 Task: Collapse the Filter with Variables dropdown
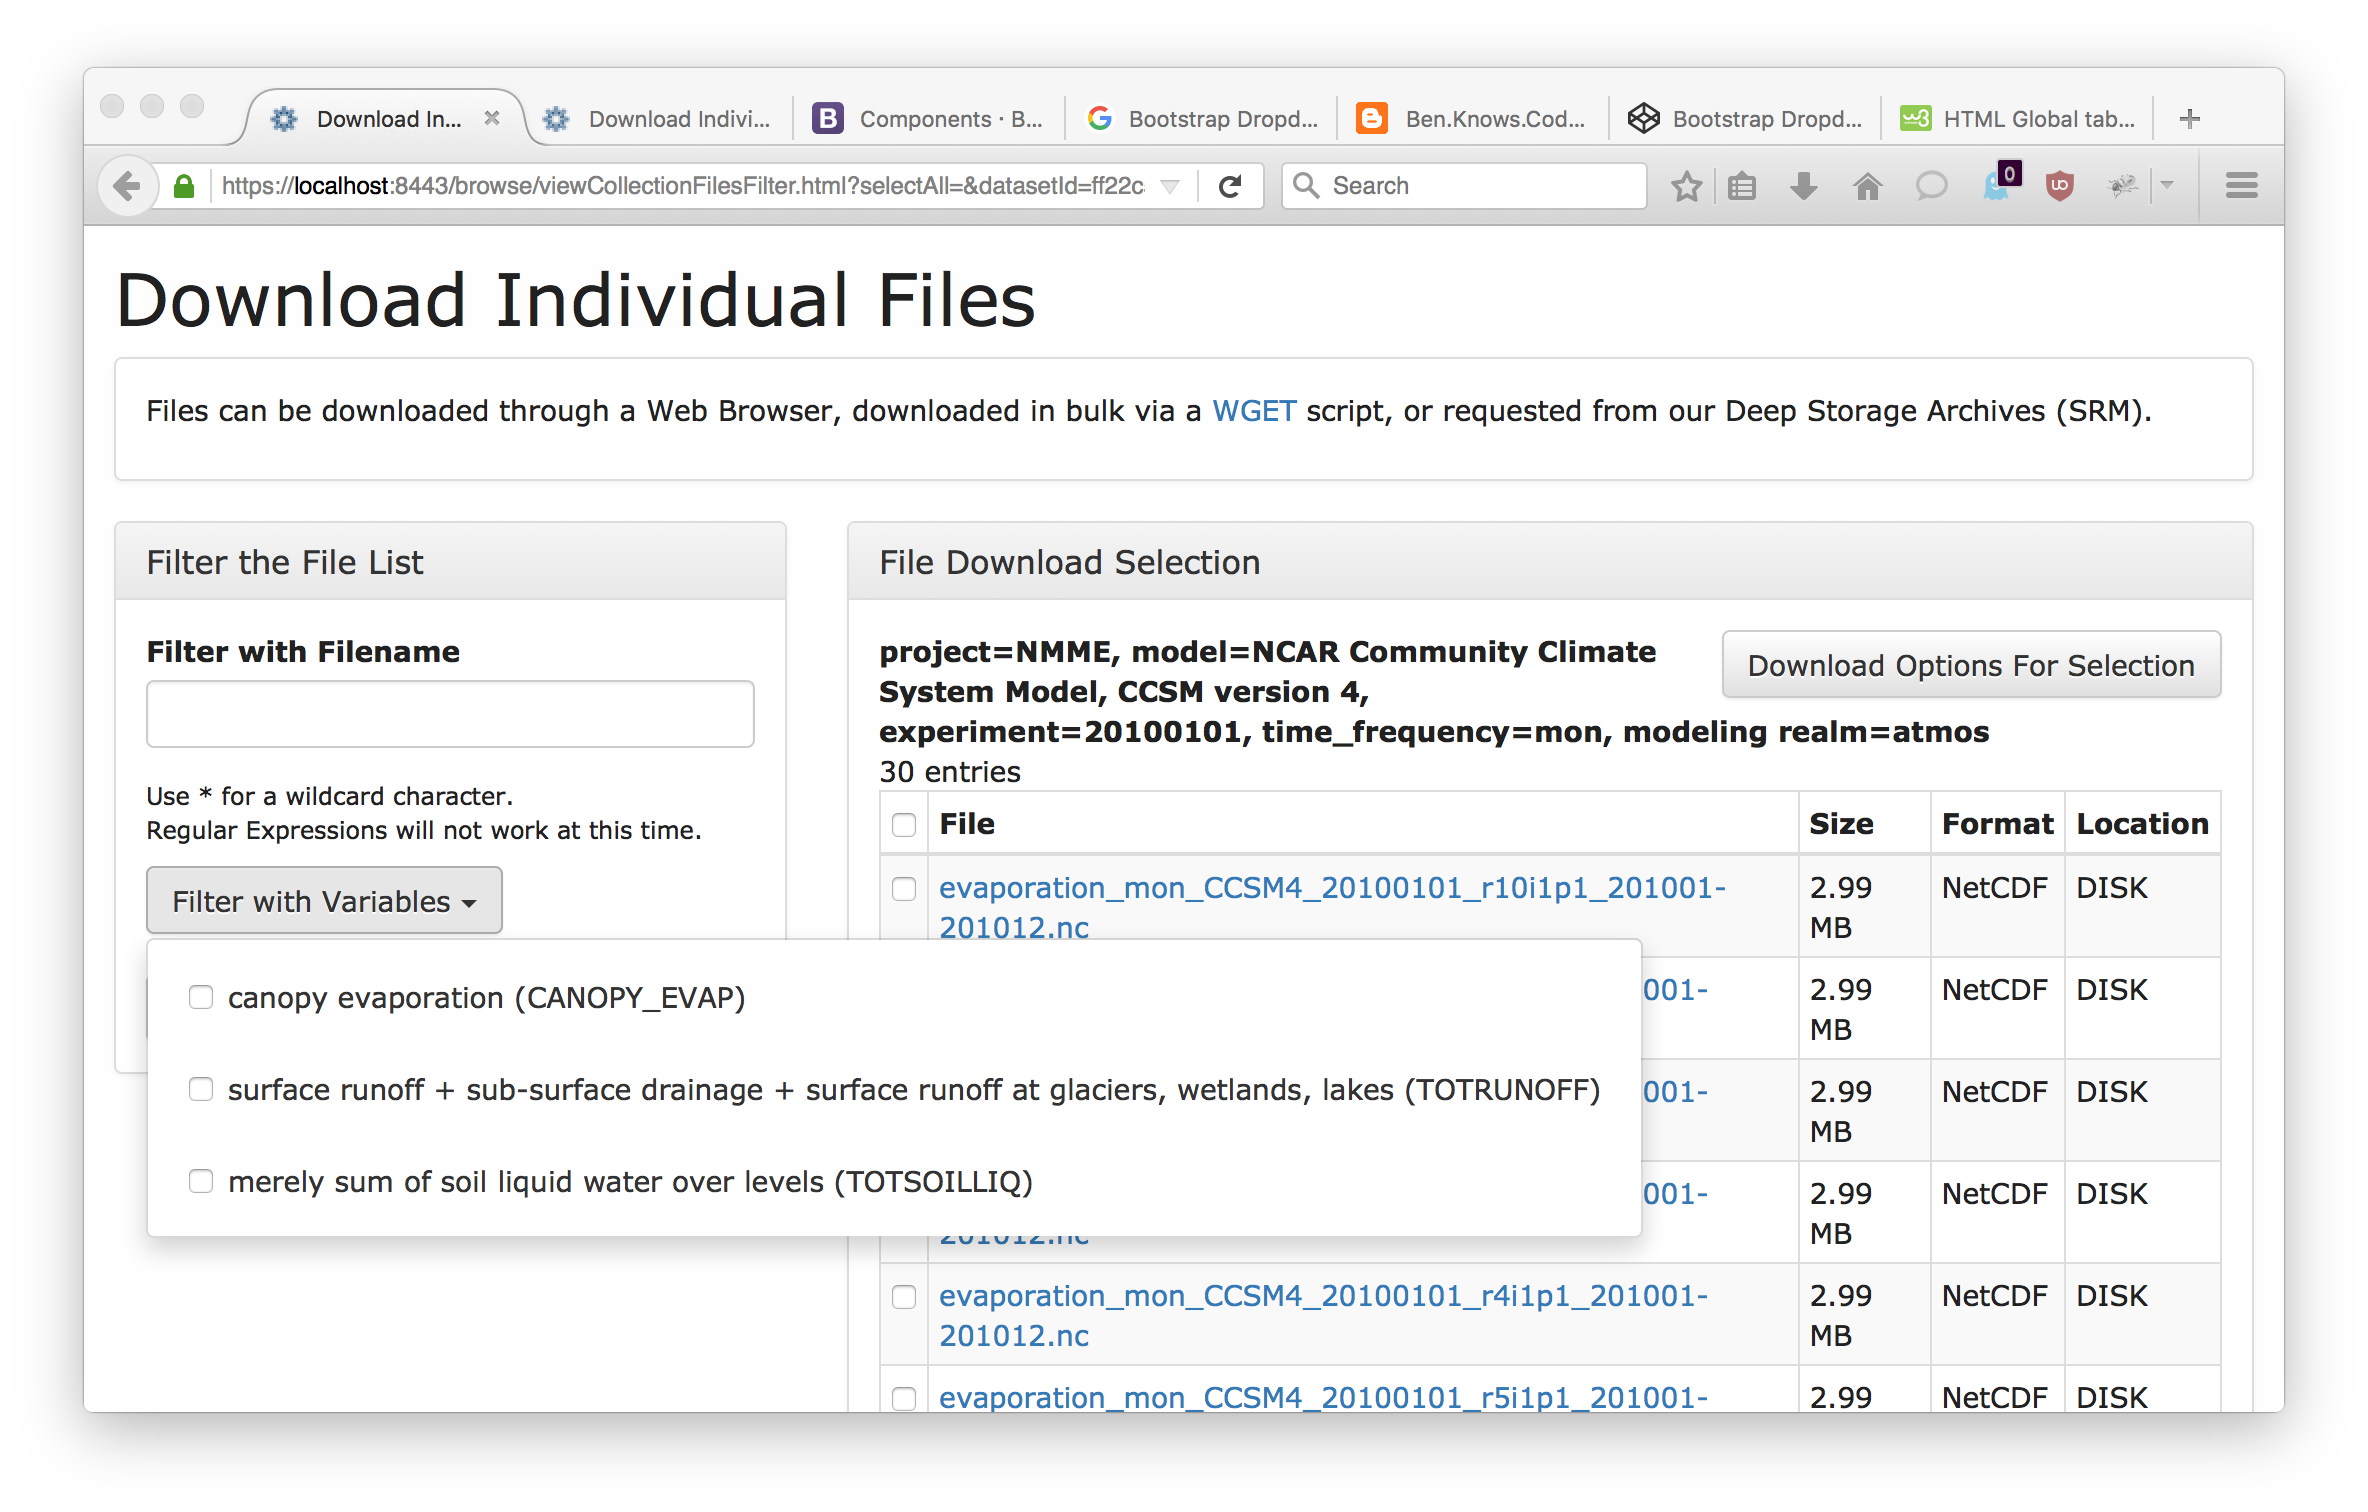click(324, 901)
